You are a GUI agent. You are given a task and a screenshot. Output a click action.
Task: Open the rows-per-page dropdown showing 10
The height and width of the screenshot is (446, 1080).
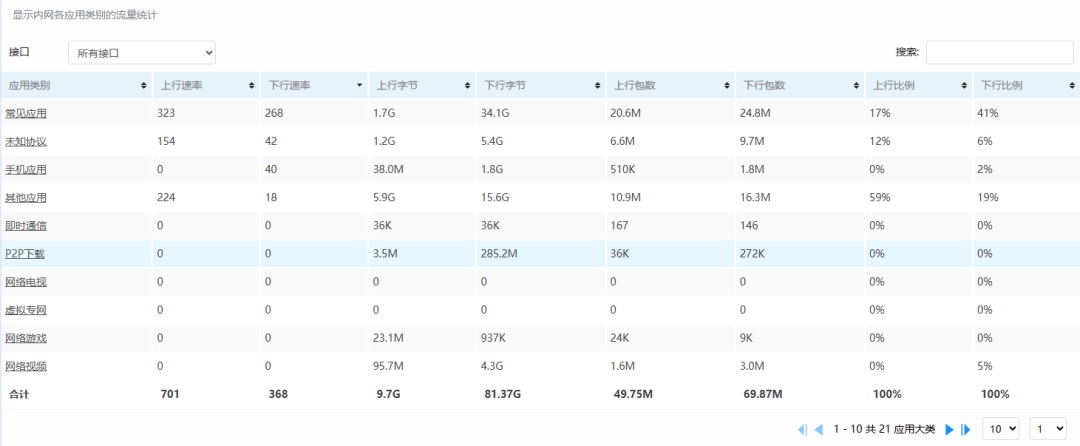point(1000,429)
